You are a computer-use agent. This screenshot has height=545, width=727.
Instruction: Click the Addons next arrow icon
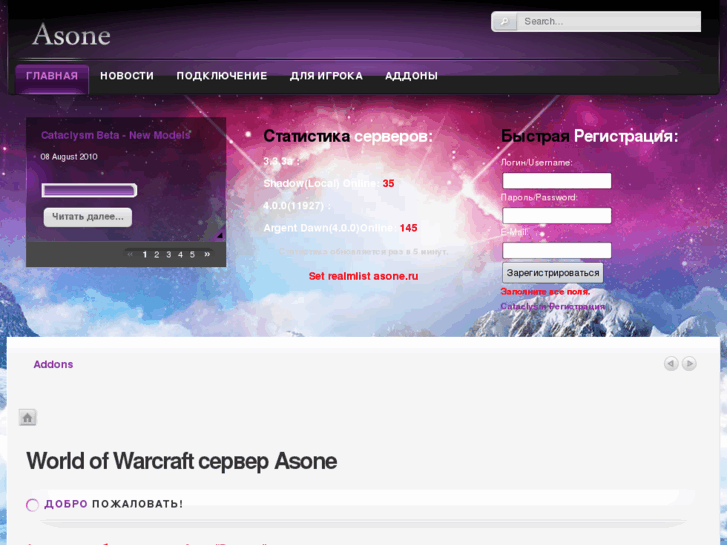[689, 364]
